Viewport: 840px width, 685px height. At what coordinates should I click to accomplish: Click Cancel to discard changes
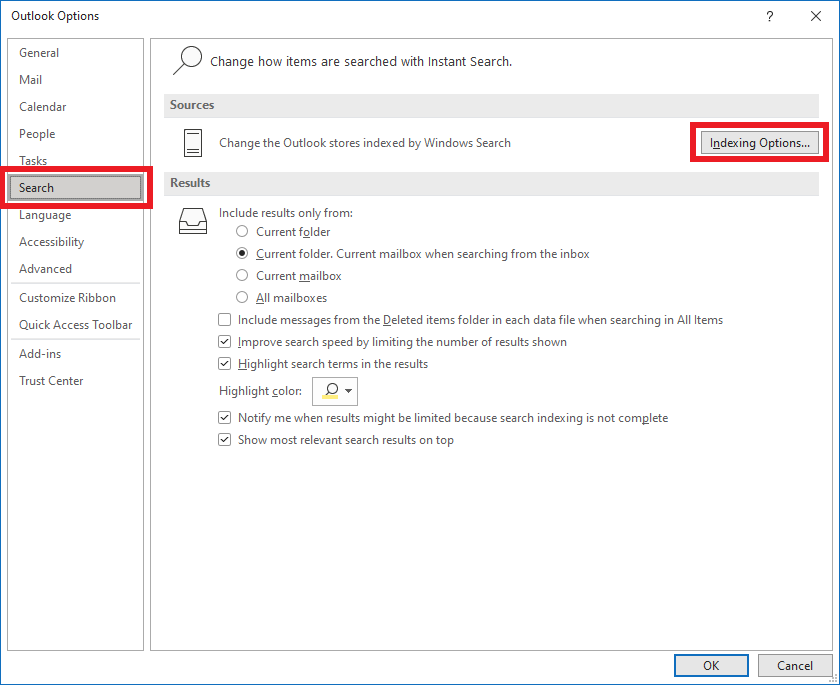pyautogui.click(x=794, y=666)
